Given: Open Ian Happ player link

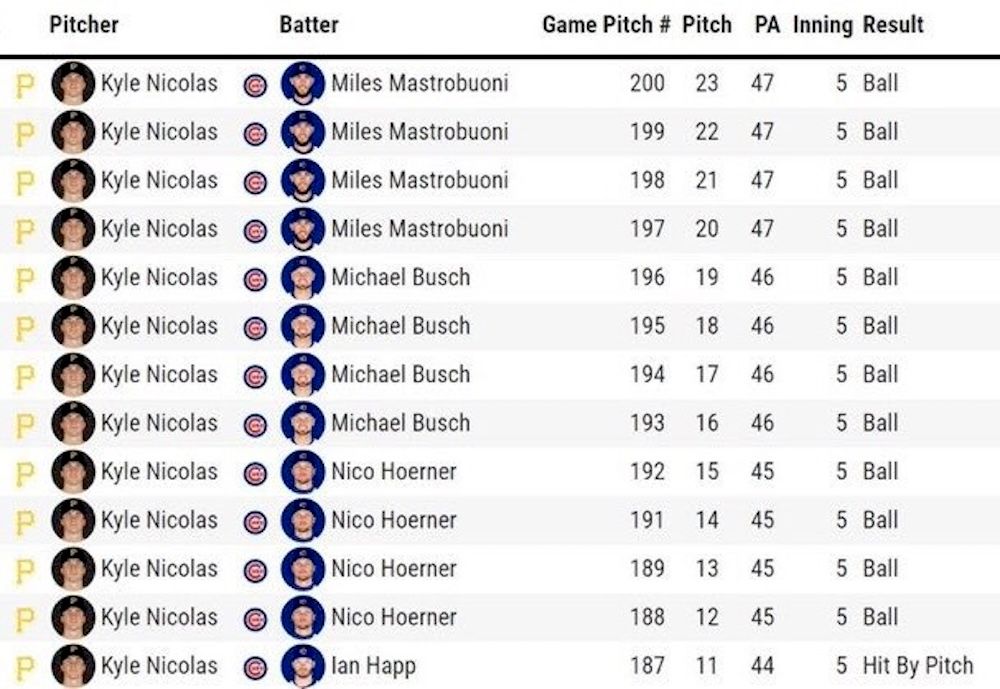Looking at the screenshot, I should [x=374, y=667].
